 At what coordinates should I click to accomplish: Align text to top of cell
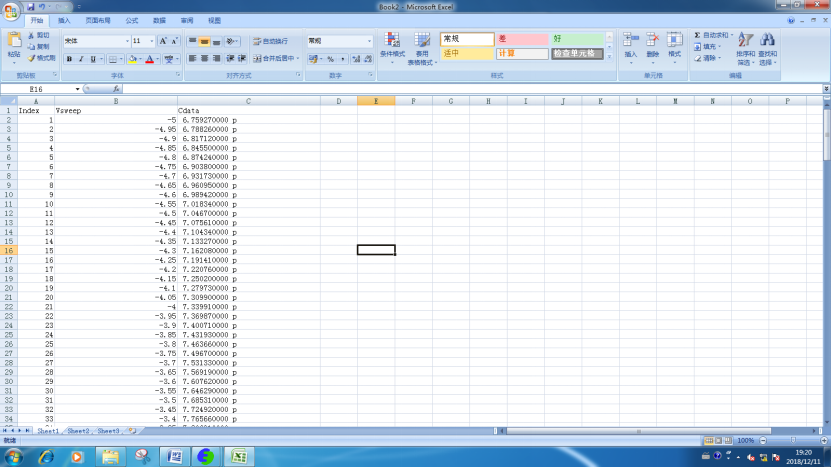pos(193,41)
